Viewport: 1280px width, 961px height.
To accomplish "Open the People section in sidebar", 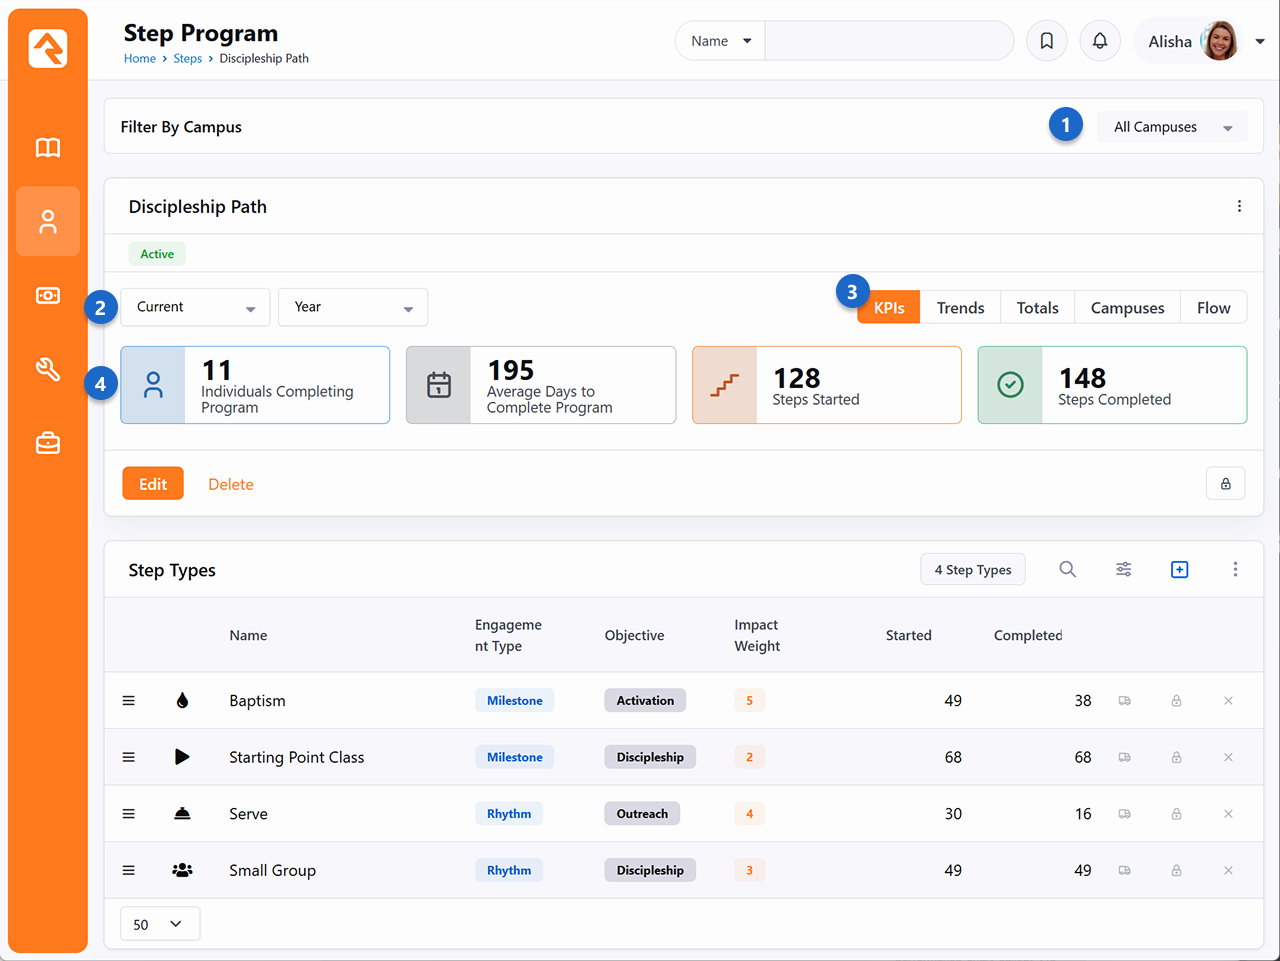I will click(x=48, y=222).
